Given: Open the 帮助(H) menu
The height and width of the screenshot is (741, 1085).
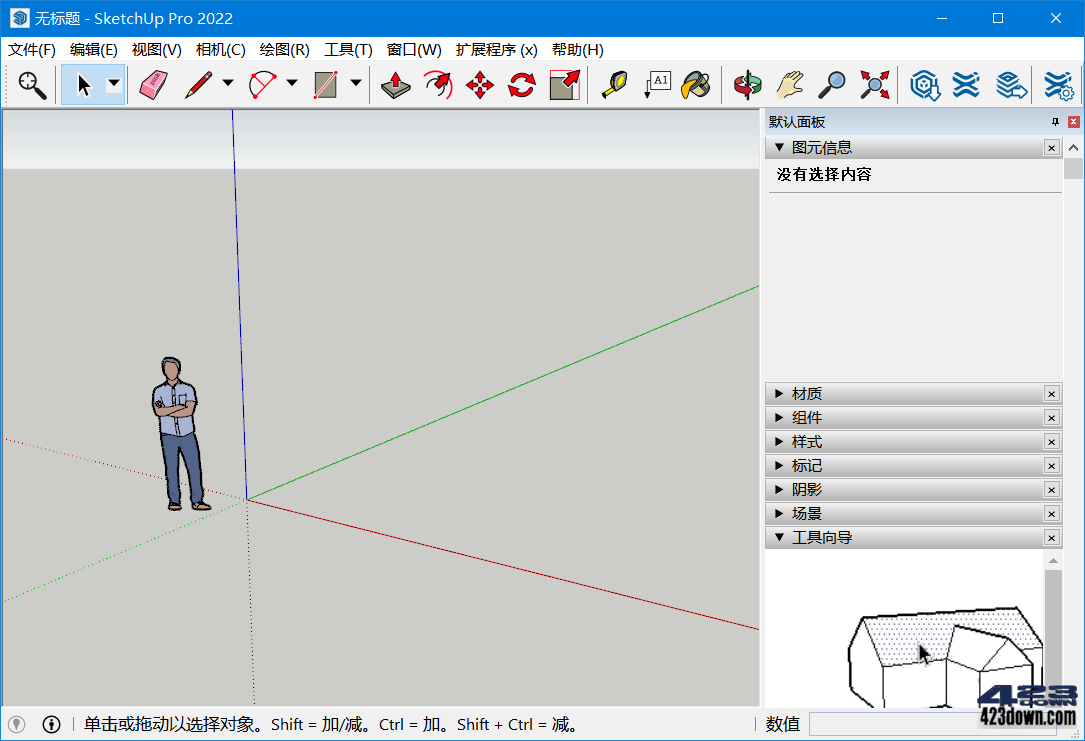Looking at the screenshot, I should 578,50.
